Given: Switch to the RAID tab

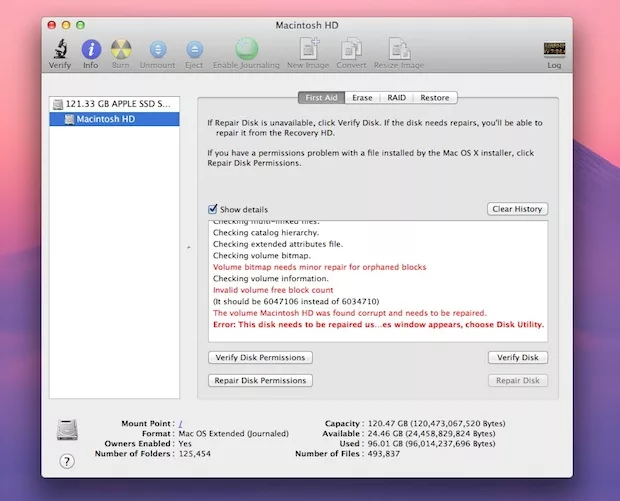Looking at the screenshot, I should click(x=396, y=98).
